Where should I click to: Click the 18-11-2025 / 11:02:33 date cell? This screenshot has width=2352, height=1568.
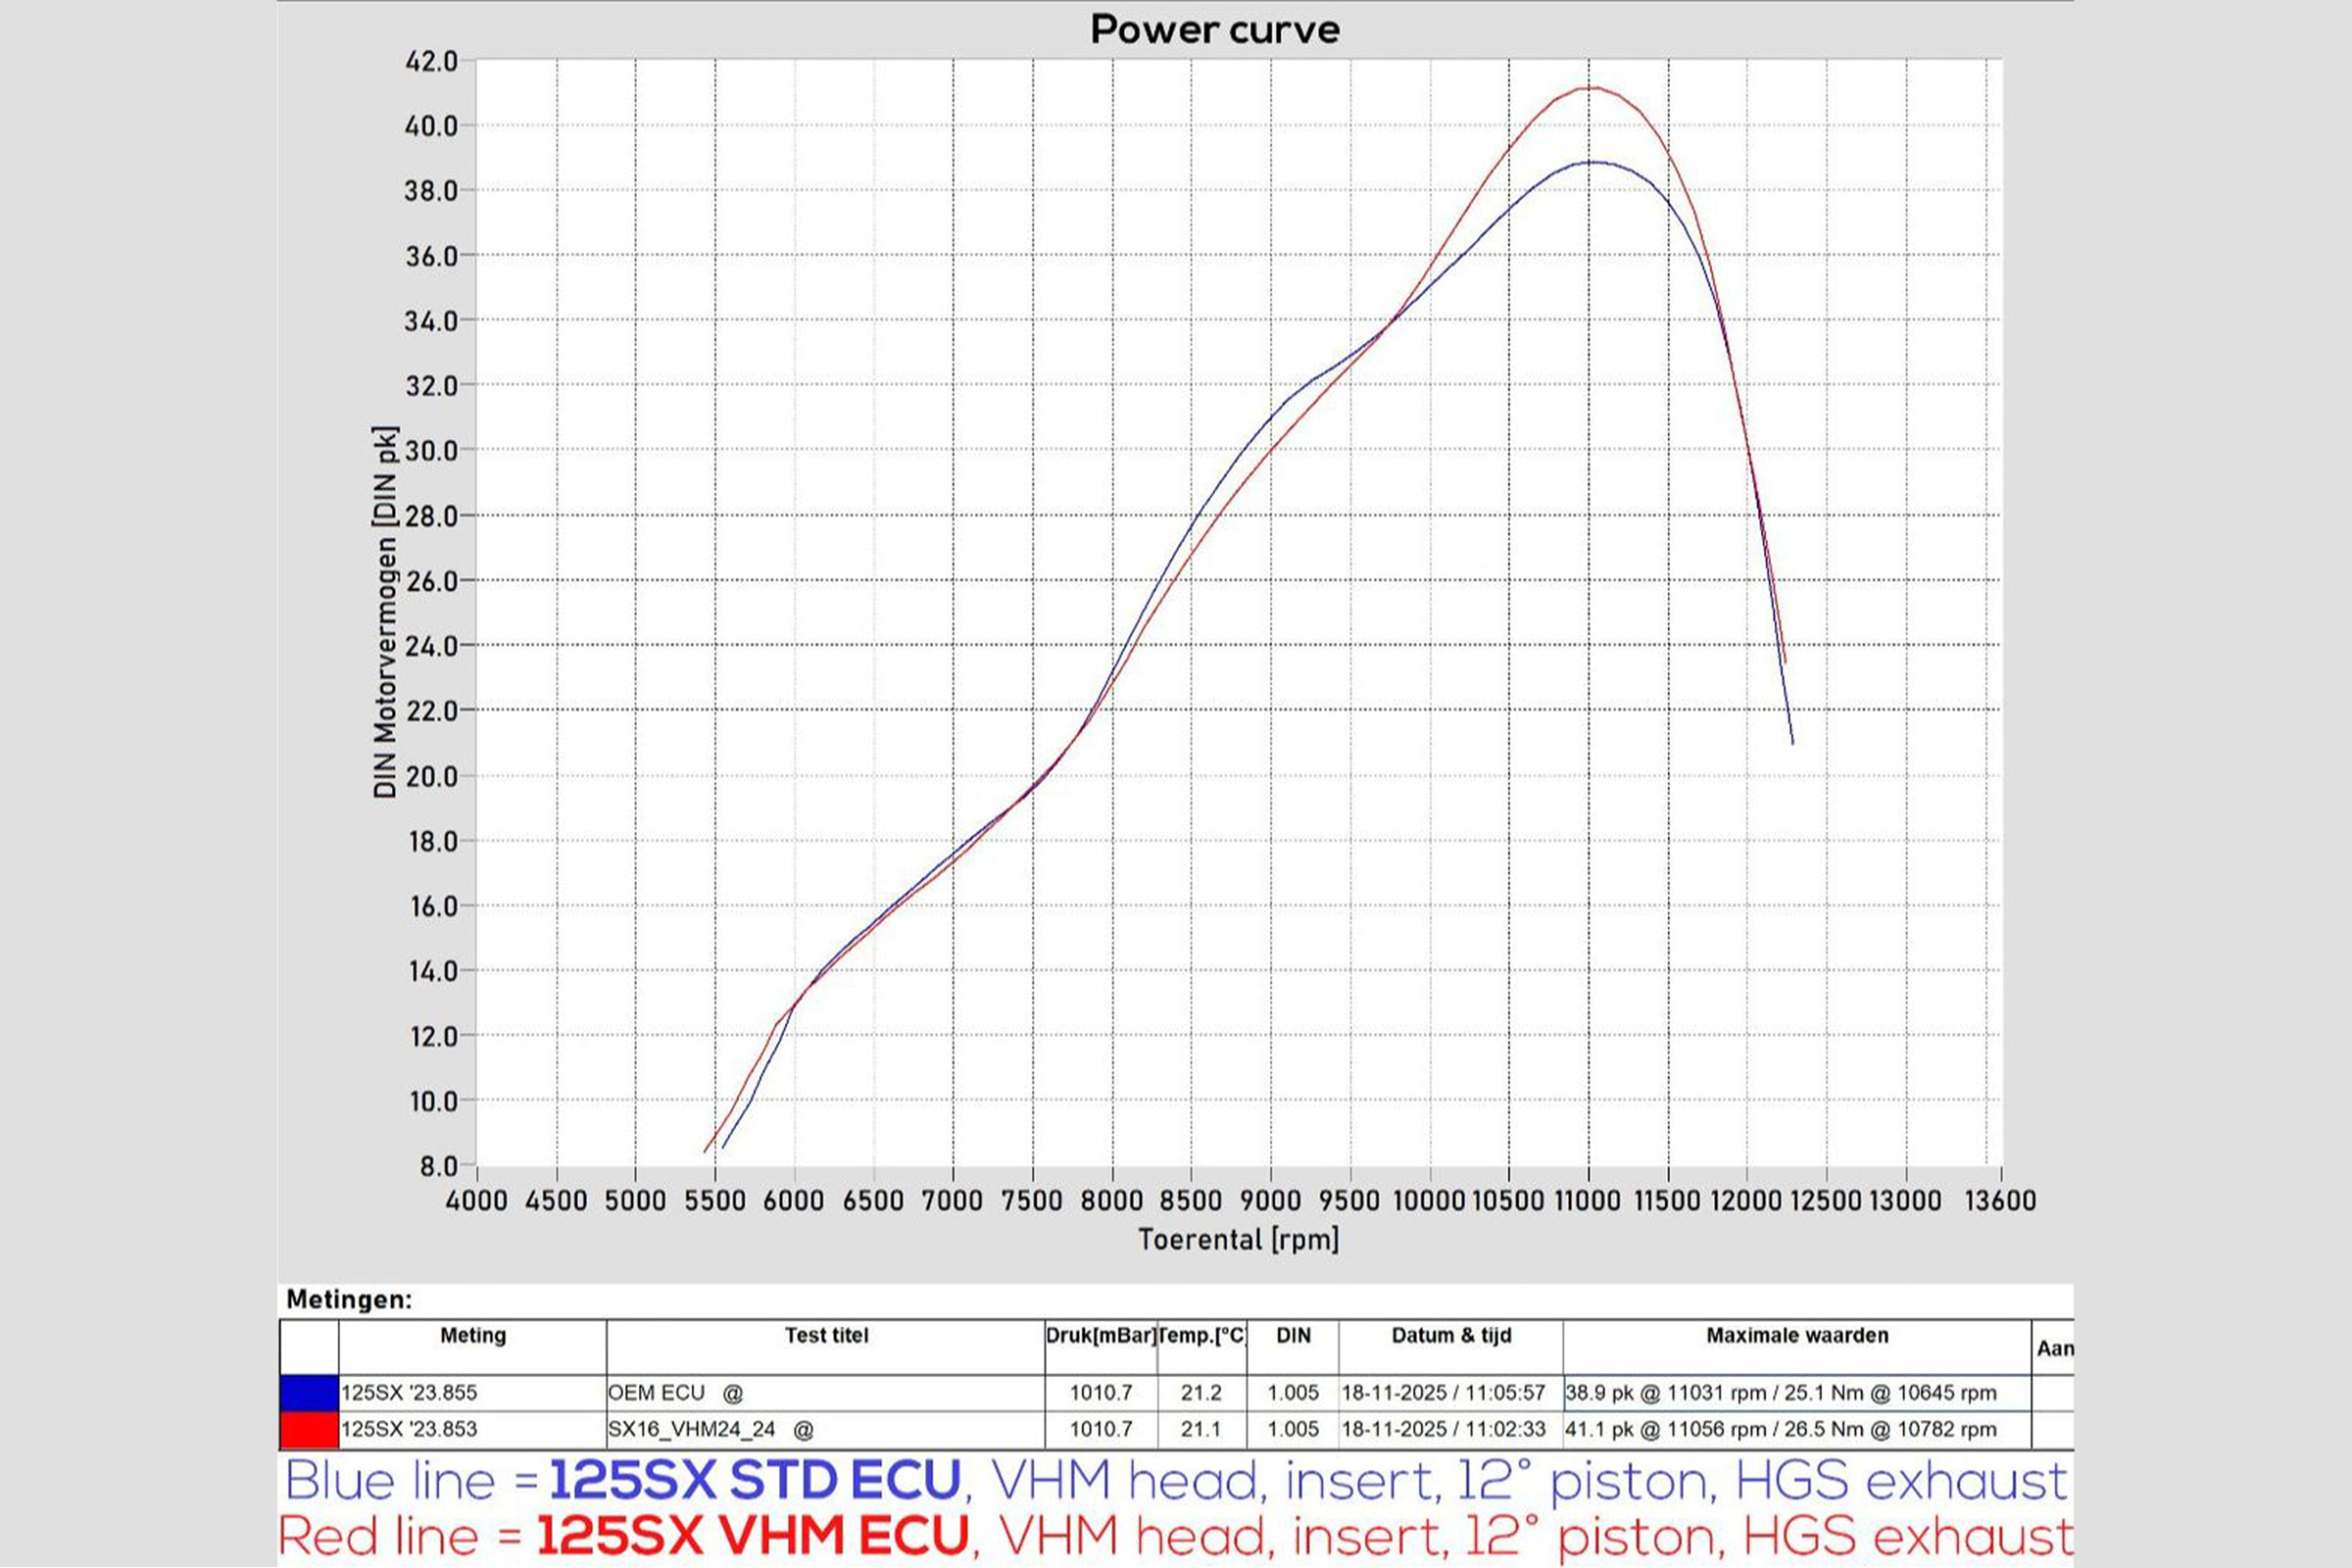coord(1443,1429)
